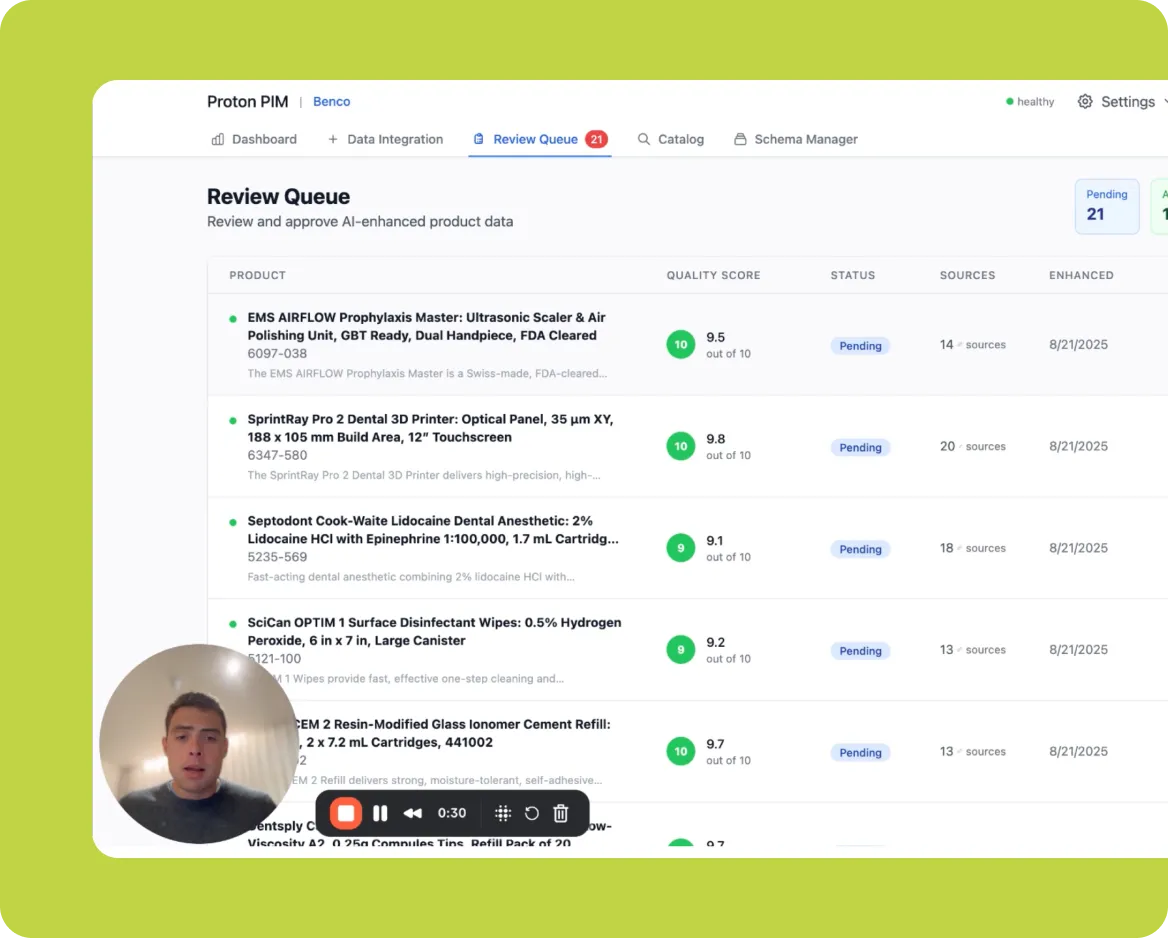Click the plus icon beside Data Integration
This screenshot has width=1168, height=938.
[333, 139]
